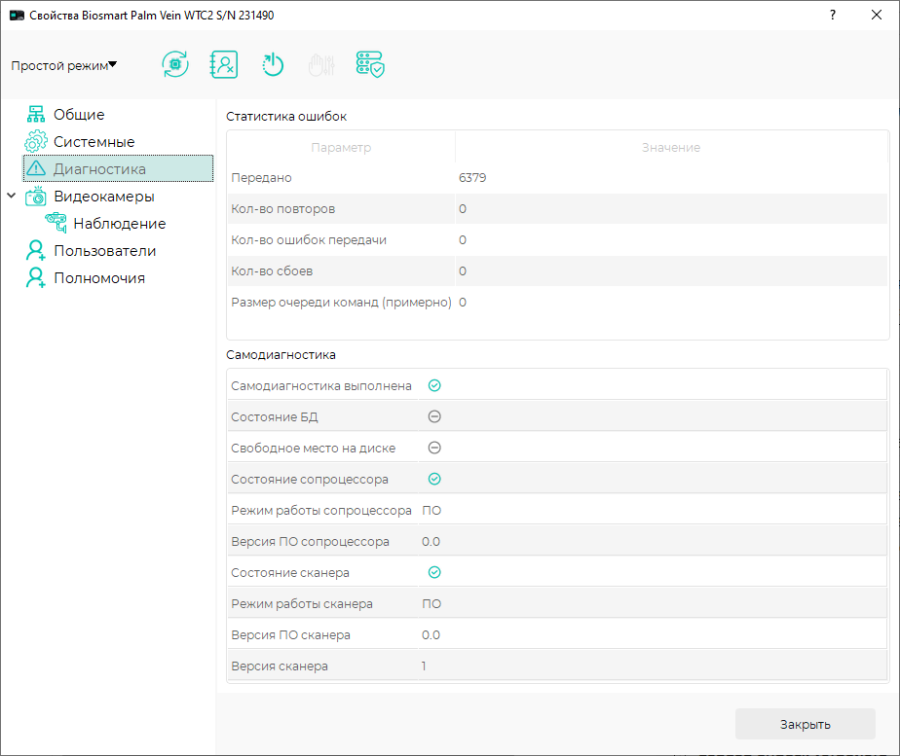Open the 'Пользователи' section

click(105, 251)
